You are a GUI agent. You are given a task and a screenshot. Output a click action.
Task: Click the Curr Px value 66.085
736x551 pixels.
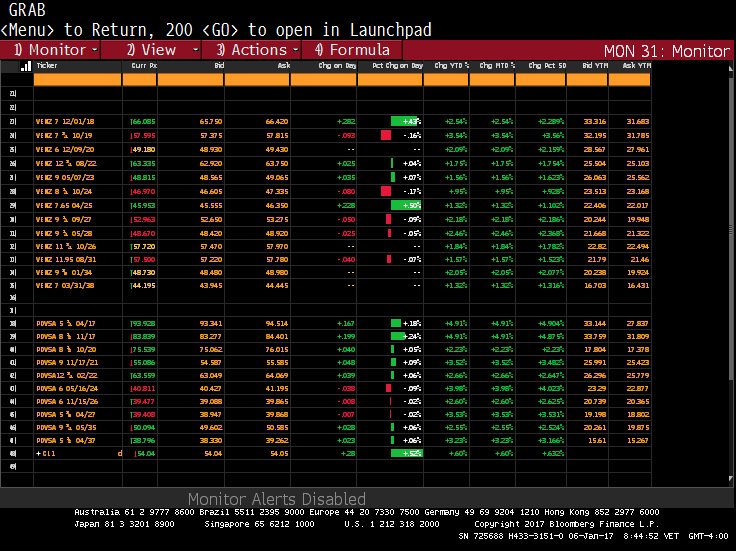[x=143, y=122]
